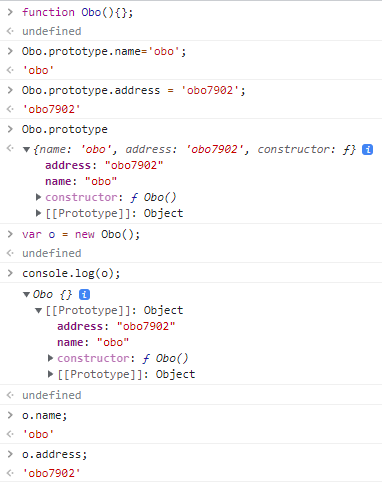
Task: Click address: "obo7902" in logged Obo object
Action: [x=116, y=326]
